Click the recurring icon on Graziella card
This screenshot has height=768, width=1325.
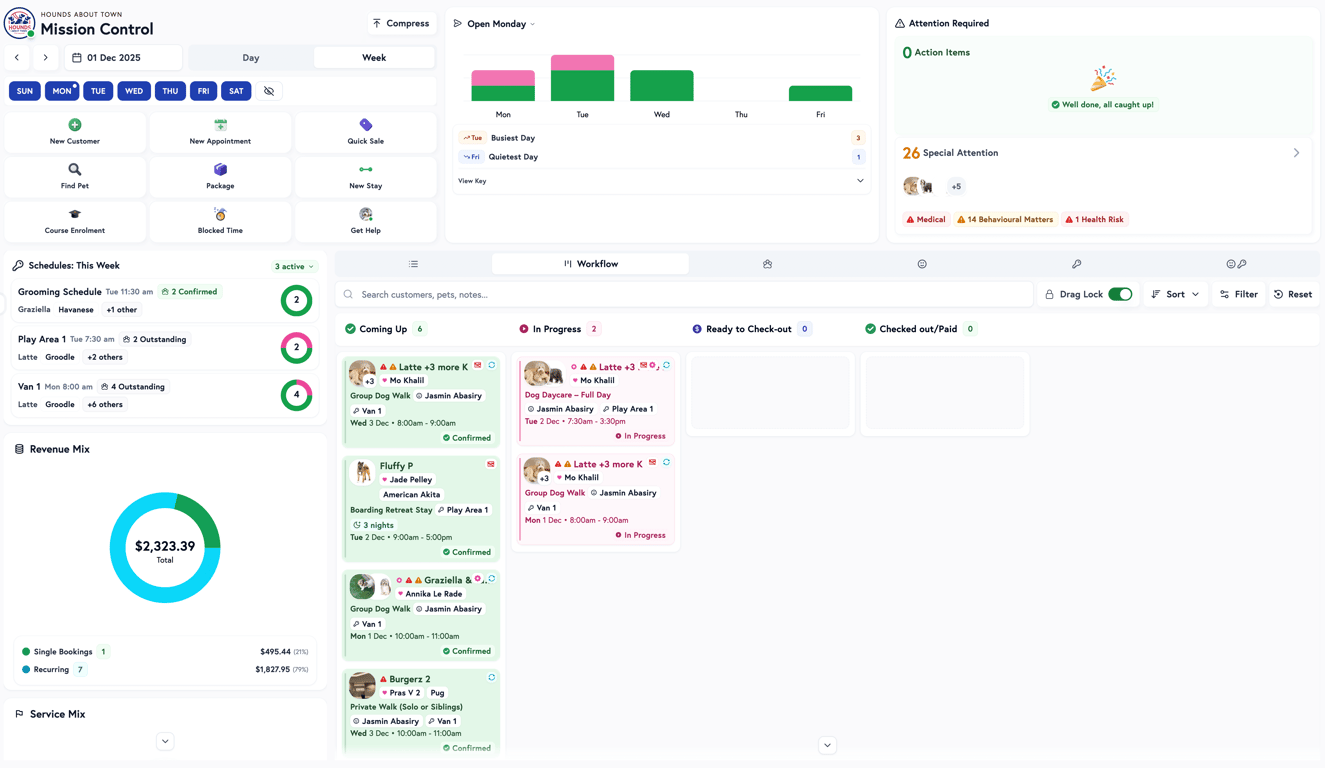pyautogui.click(x=492, y=579)
